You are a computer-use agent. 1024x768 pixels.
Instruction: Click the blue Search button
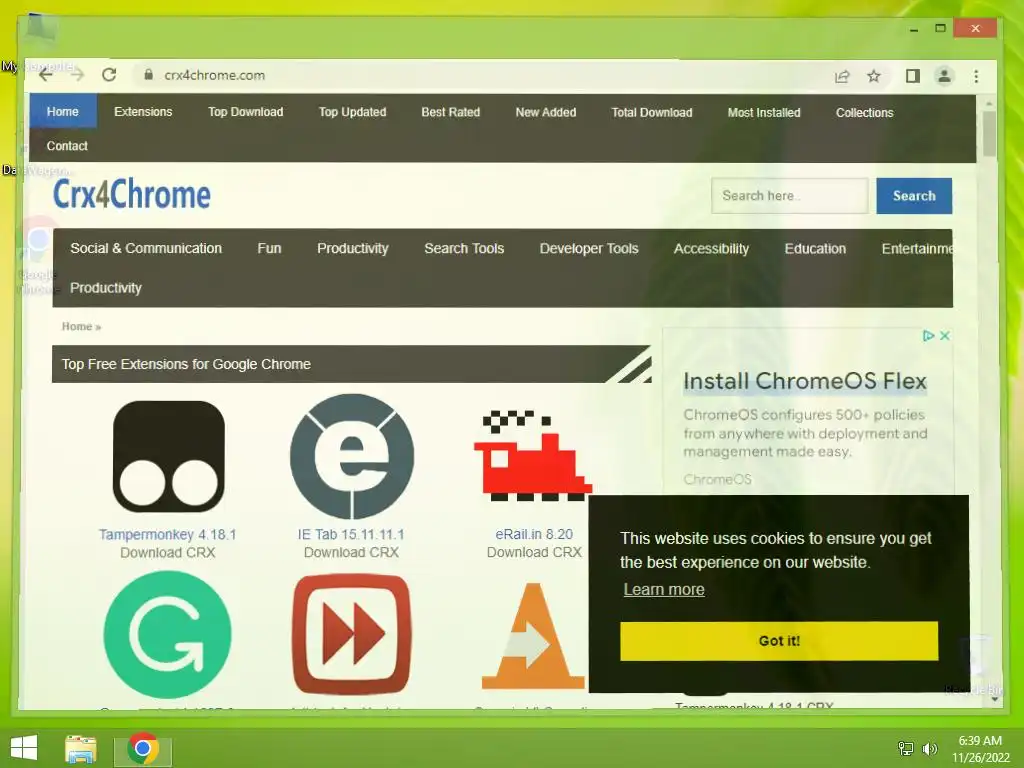pos(914,195)
